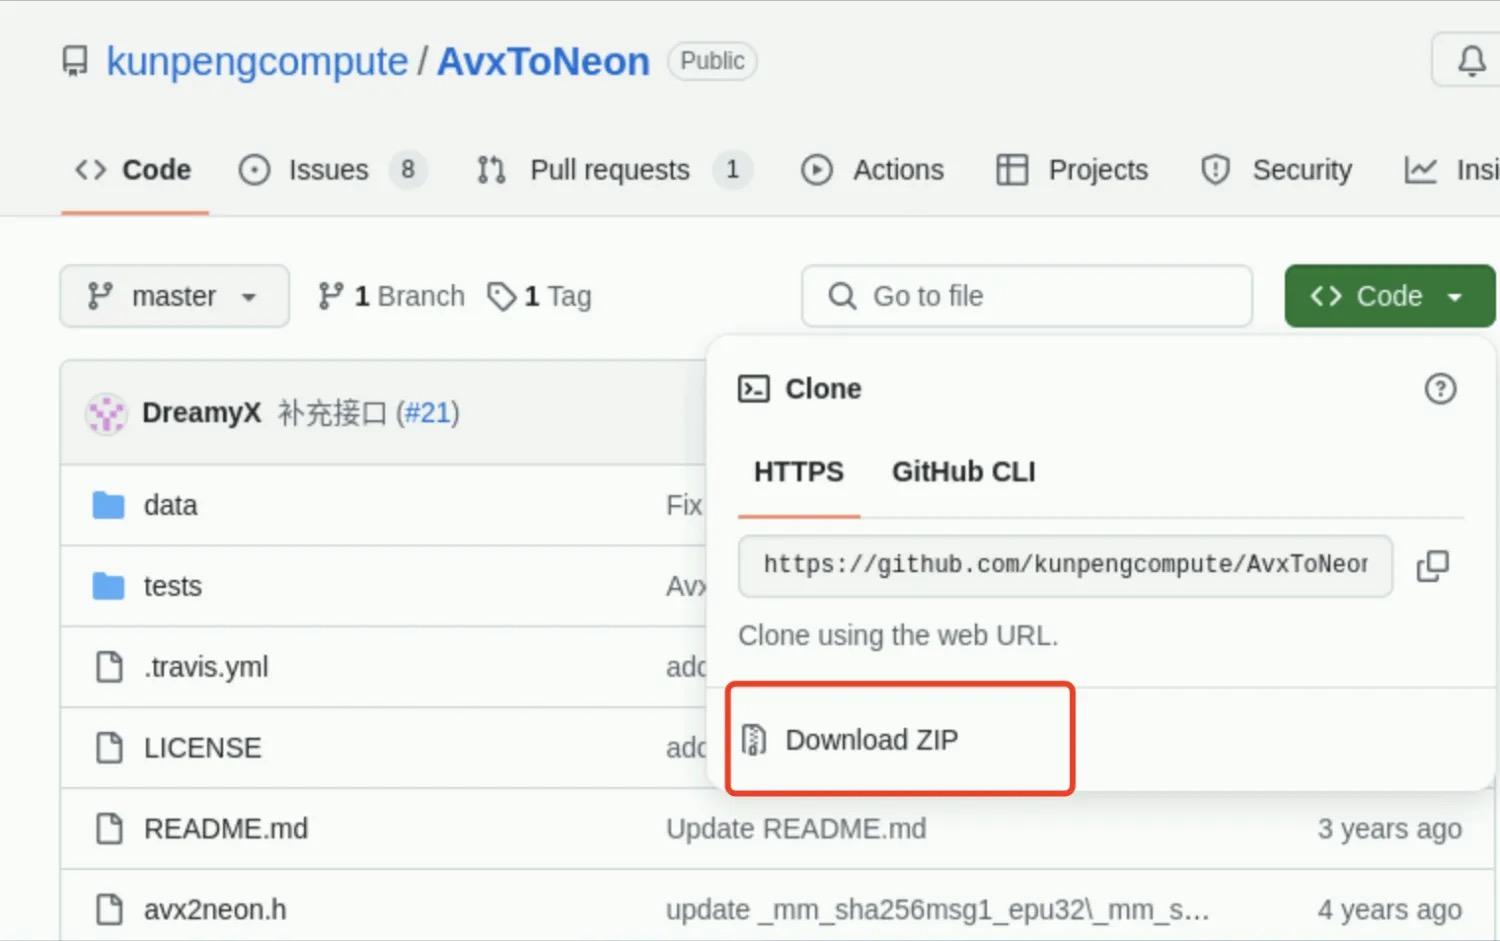Open the avx2neon.h file
The width and height of the screenshot is (1500, 941).
(x=215, y=910)
